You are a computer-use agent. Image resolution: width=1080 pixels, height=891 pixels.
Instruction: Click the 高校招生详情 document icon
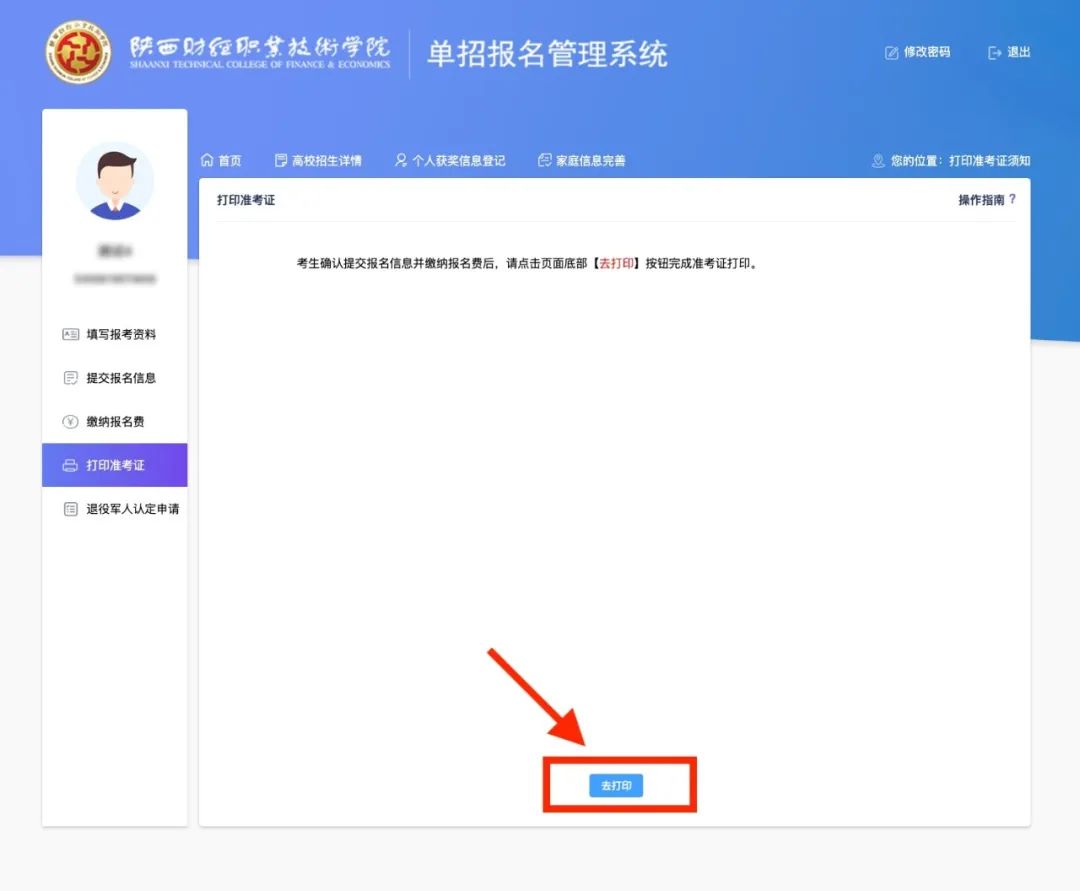(x=281, y=160)
